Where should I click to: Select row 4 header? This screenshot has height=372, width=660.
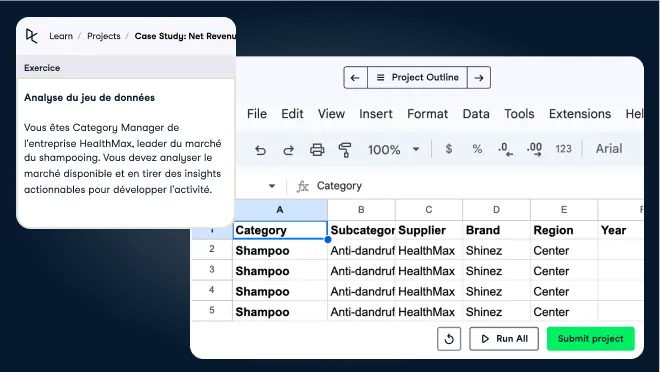pyautogui.click(x=212, y=290)
